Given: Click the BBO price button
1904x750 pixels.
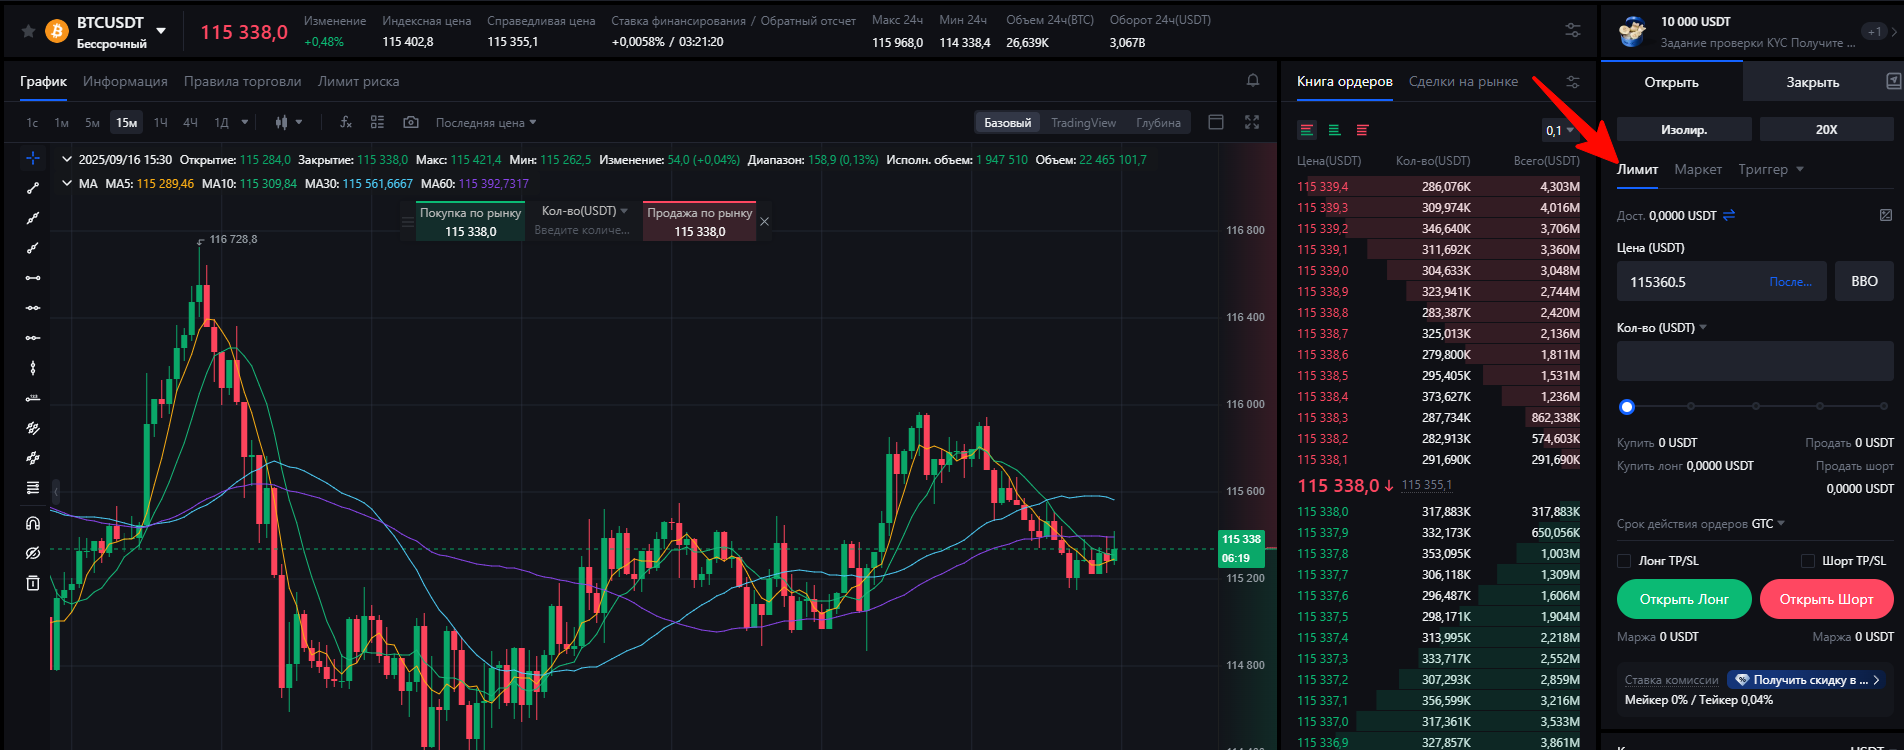Looking at the screenshot, I should [x=1864, y=281].
